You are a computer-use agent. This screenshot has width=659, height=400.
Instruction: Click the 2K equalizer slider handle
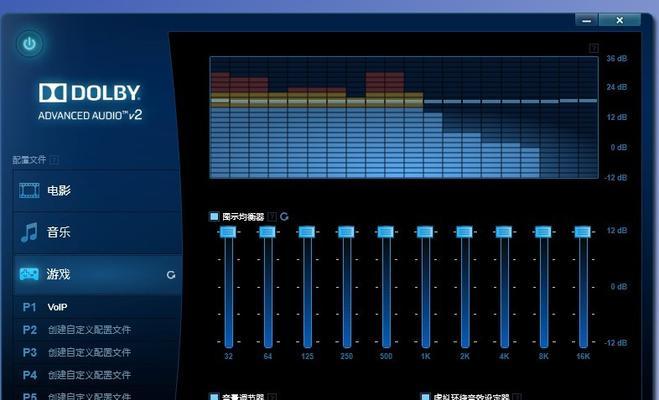click(x=464, y=232)
